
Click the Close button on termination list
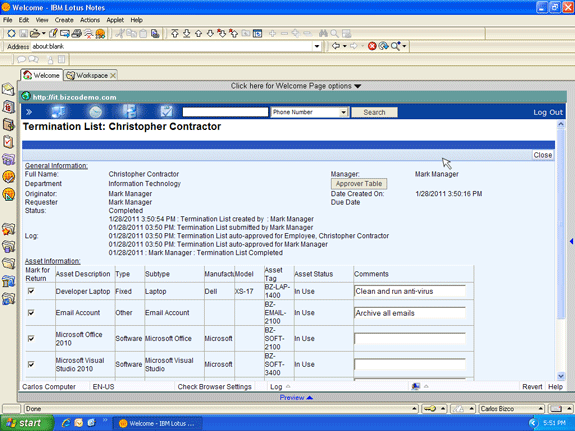coord(543,155)
